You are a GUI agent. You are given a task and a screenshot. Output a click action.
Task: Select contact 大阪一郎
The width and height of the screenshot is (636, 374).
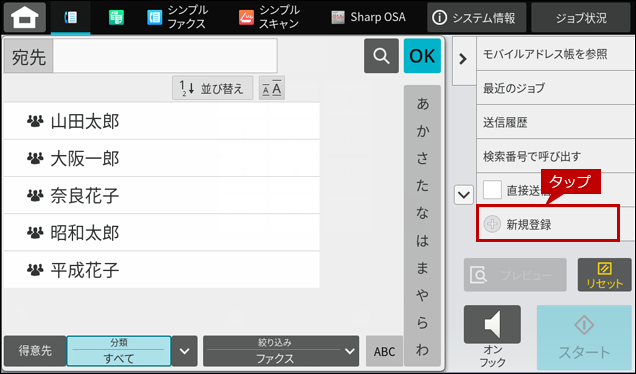coord(161,158)
